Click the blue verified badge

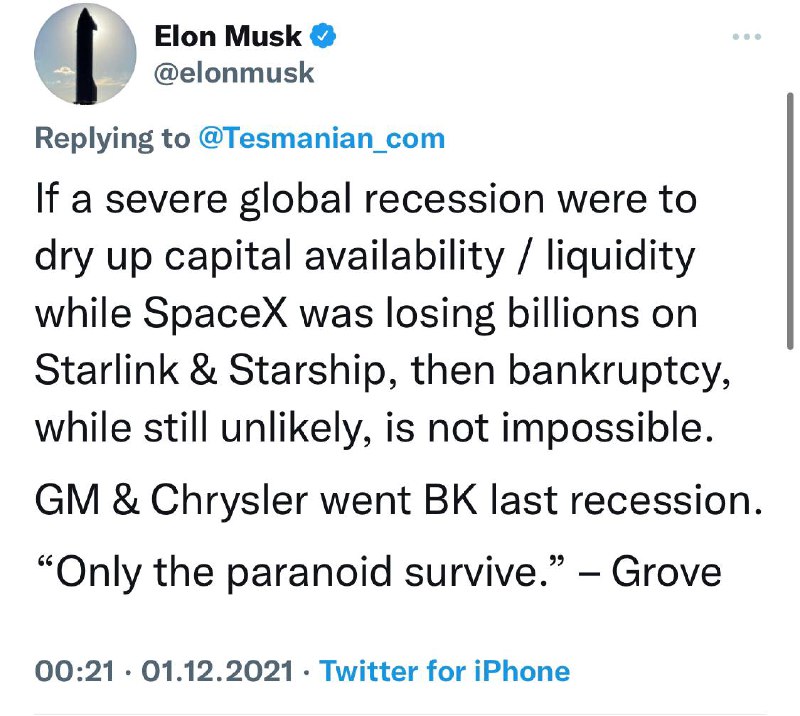click(x=323, y=36)
